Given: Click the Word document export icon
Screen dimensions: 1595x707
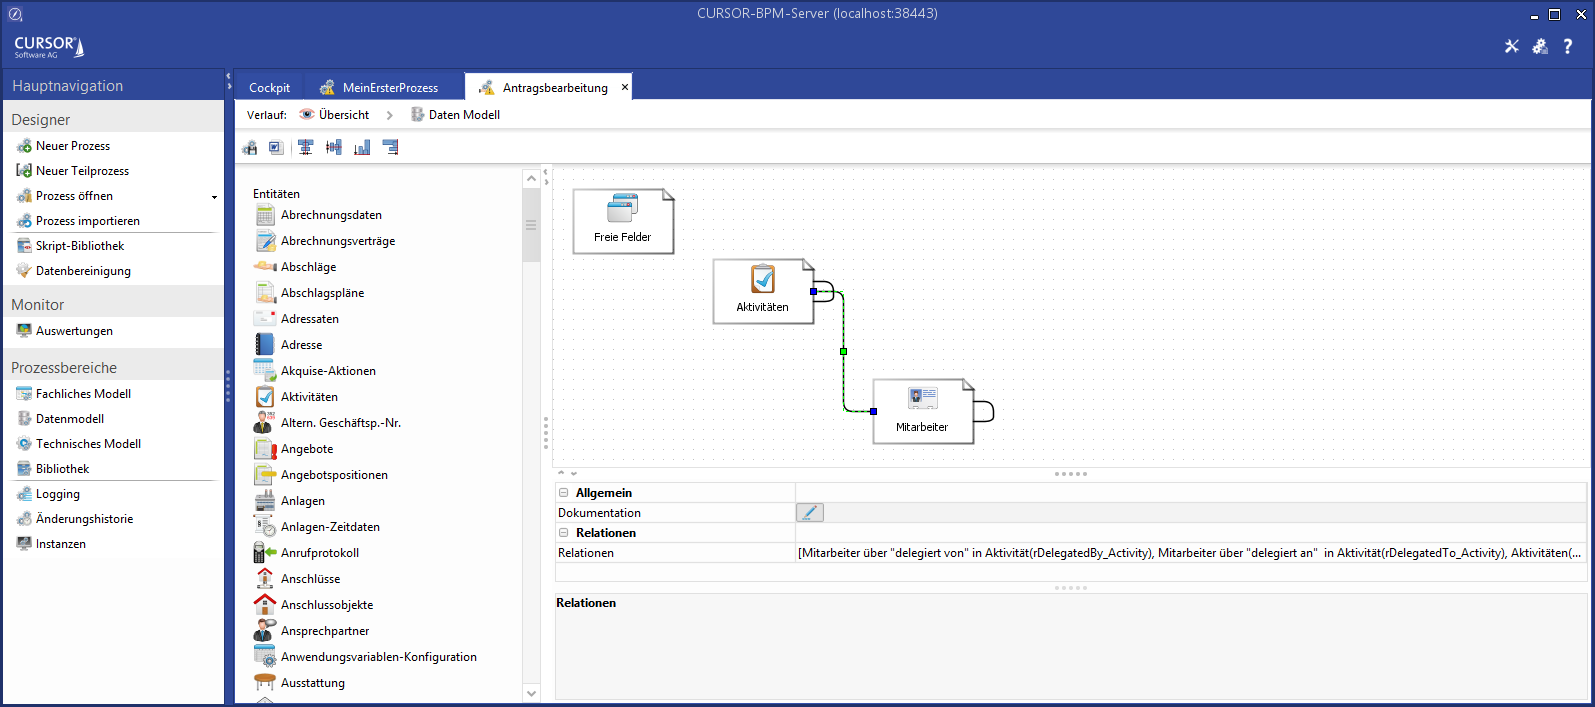Looking at the screenshot, I should point(276,148).
